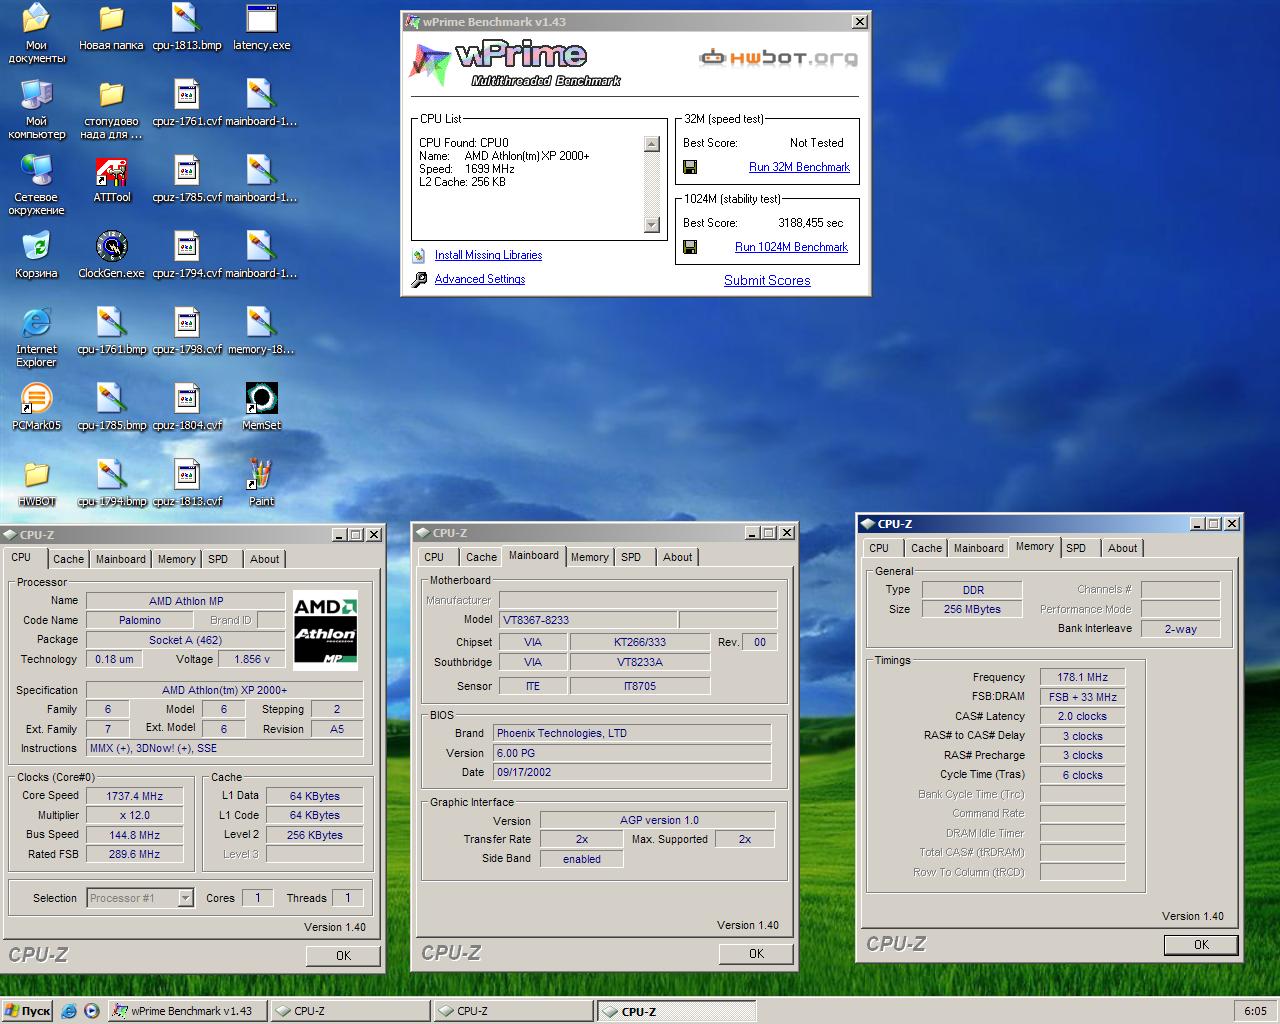Click the Advanced Settings magnifier icon in wPrime
This screenshot has width=1280, height=1024.
coord(419,280)
